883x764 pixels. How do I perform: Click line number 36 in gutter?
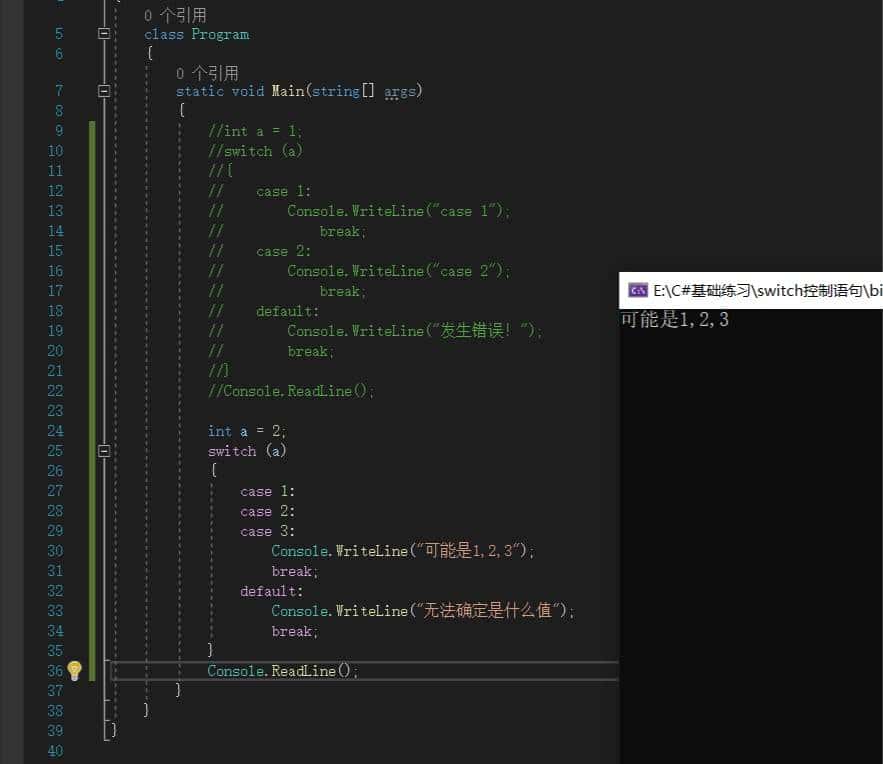55,671
